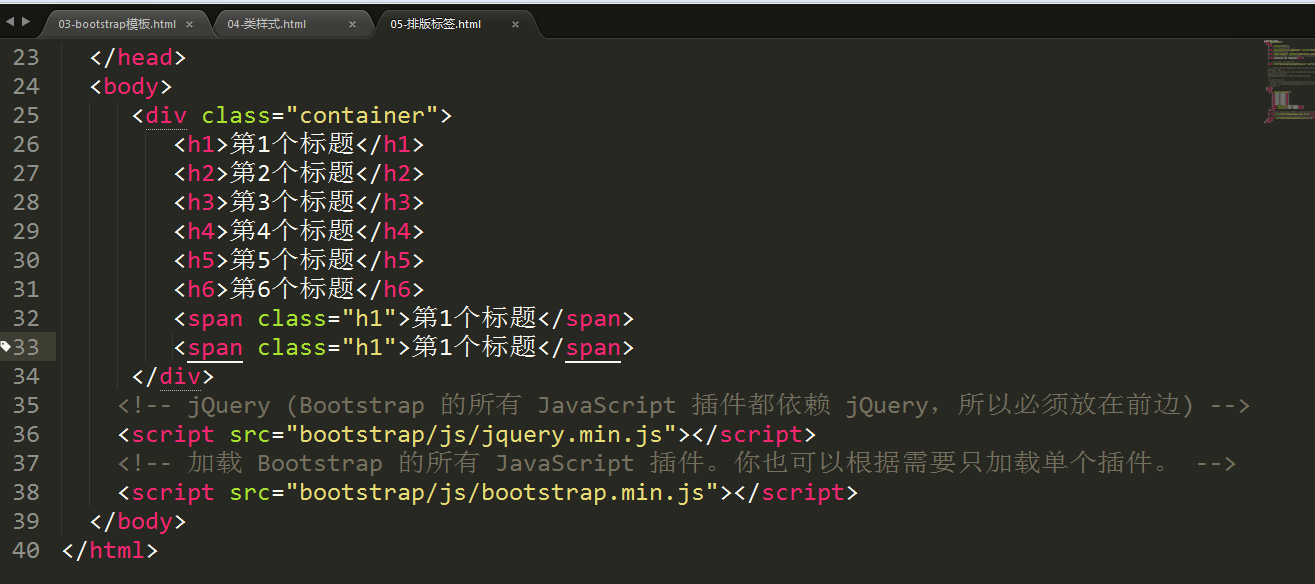Click the minimap code preview
Image resolution: width=1315 pixels, height=584 pixels.
click(1288, 80)
